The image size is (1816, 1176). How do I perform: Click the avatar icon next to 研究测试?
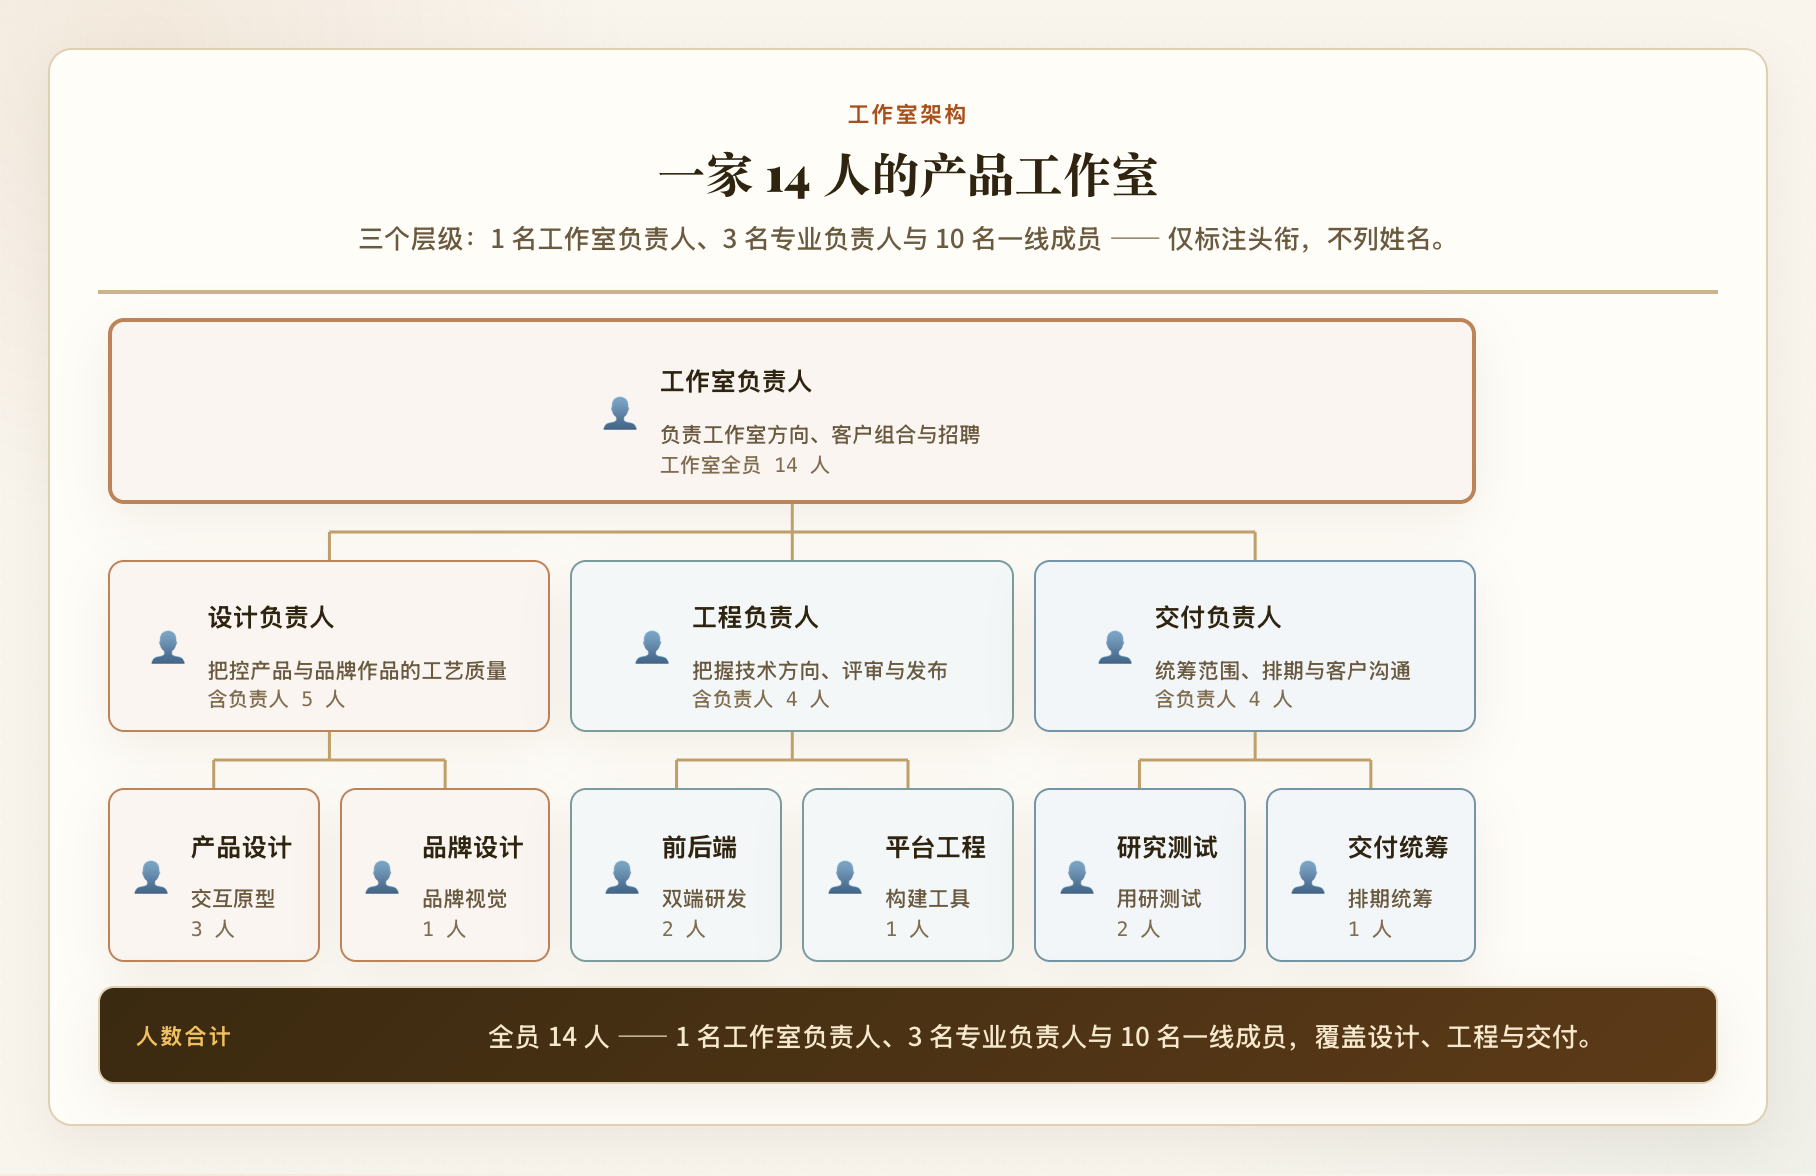click(x=1077, y=877)
